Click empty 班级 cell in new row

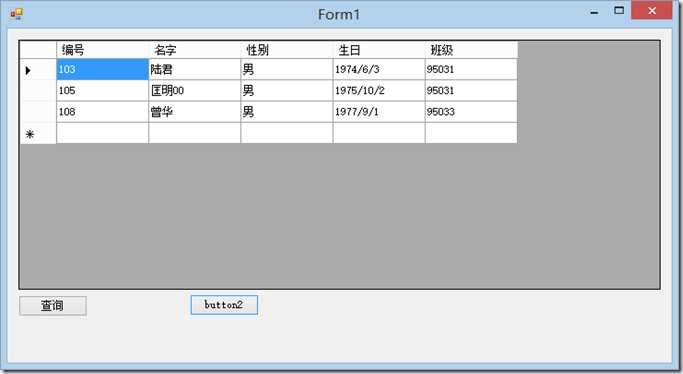(x=471, y=133)
